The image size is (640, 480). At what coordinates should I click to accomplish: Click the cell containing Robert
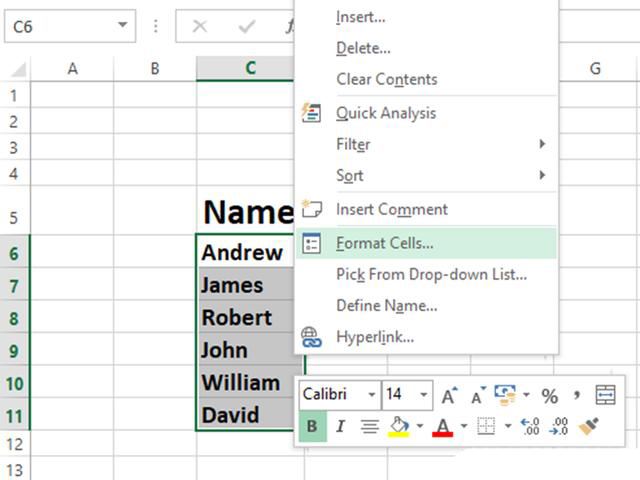(245, 317)
